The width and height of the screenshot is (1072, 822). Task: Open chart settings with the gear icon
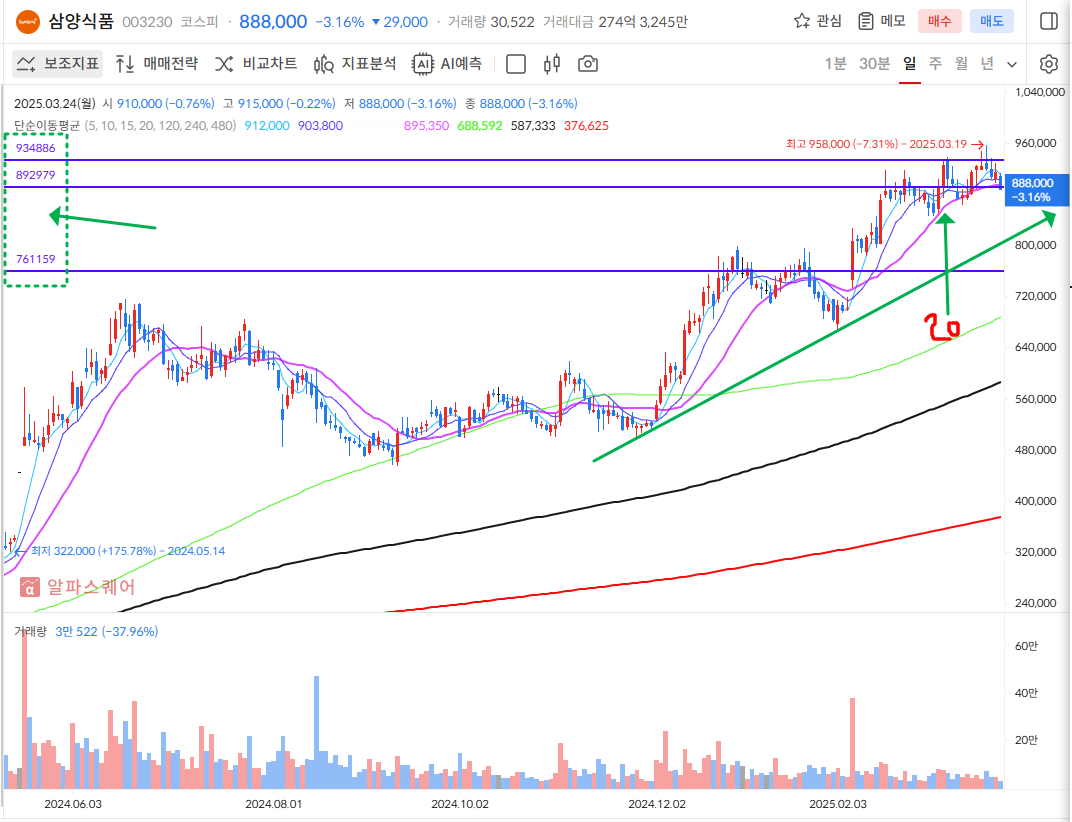pos(1049,64)
